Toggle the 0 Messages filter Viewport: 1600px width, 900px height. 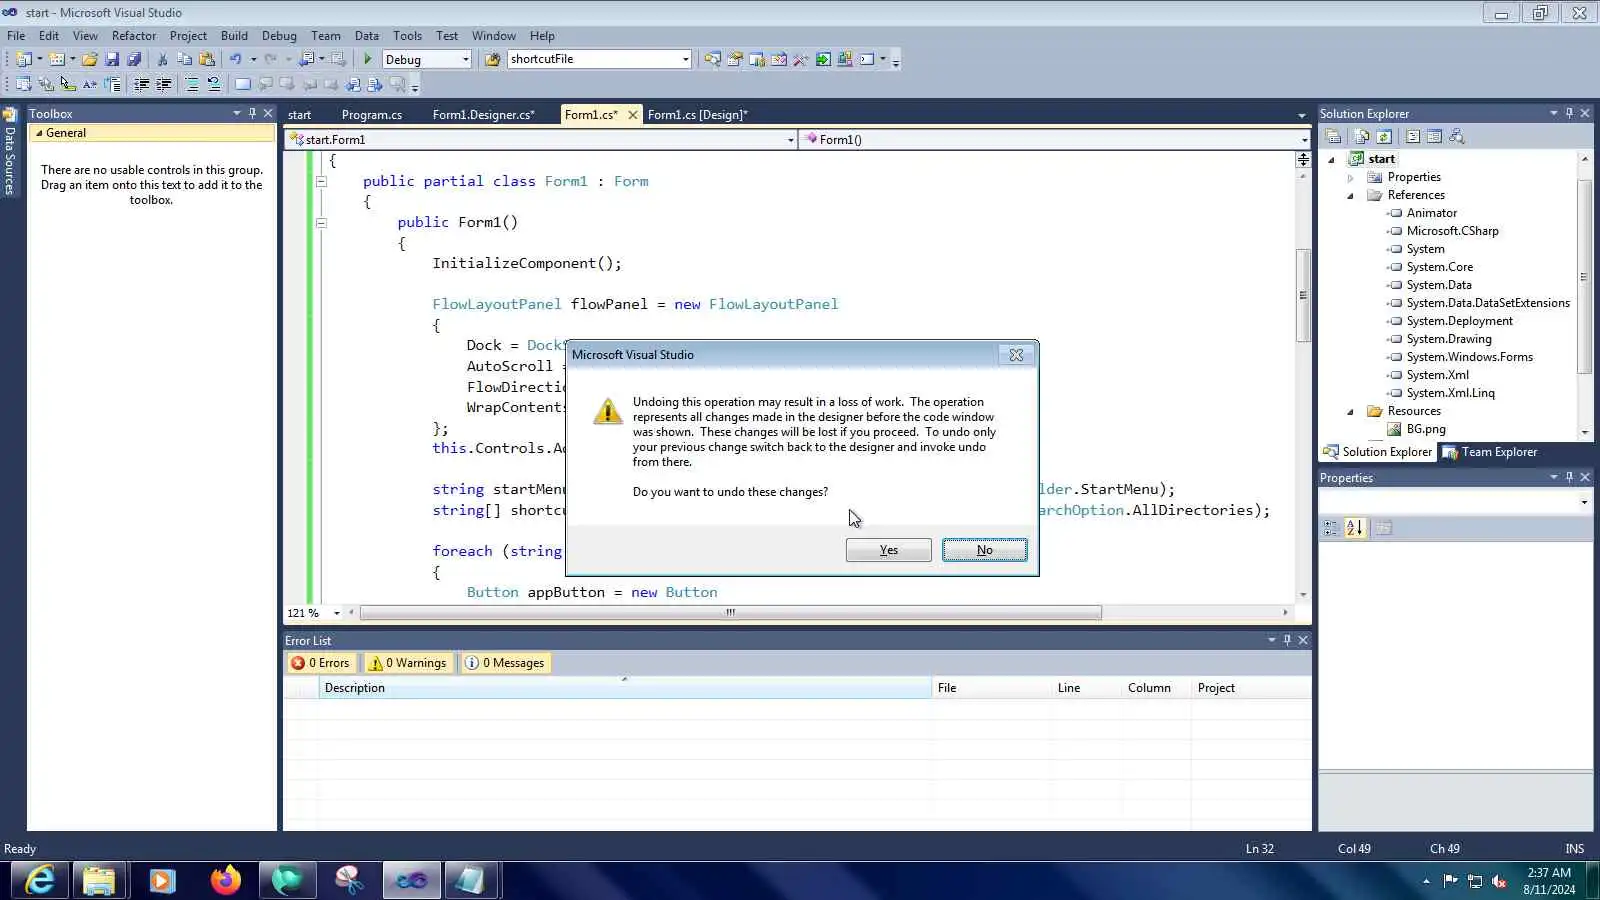tap(505, 663)
